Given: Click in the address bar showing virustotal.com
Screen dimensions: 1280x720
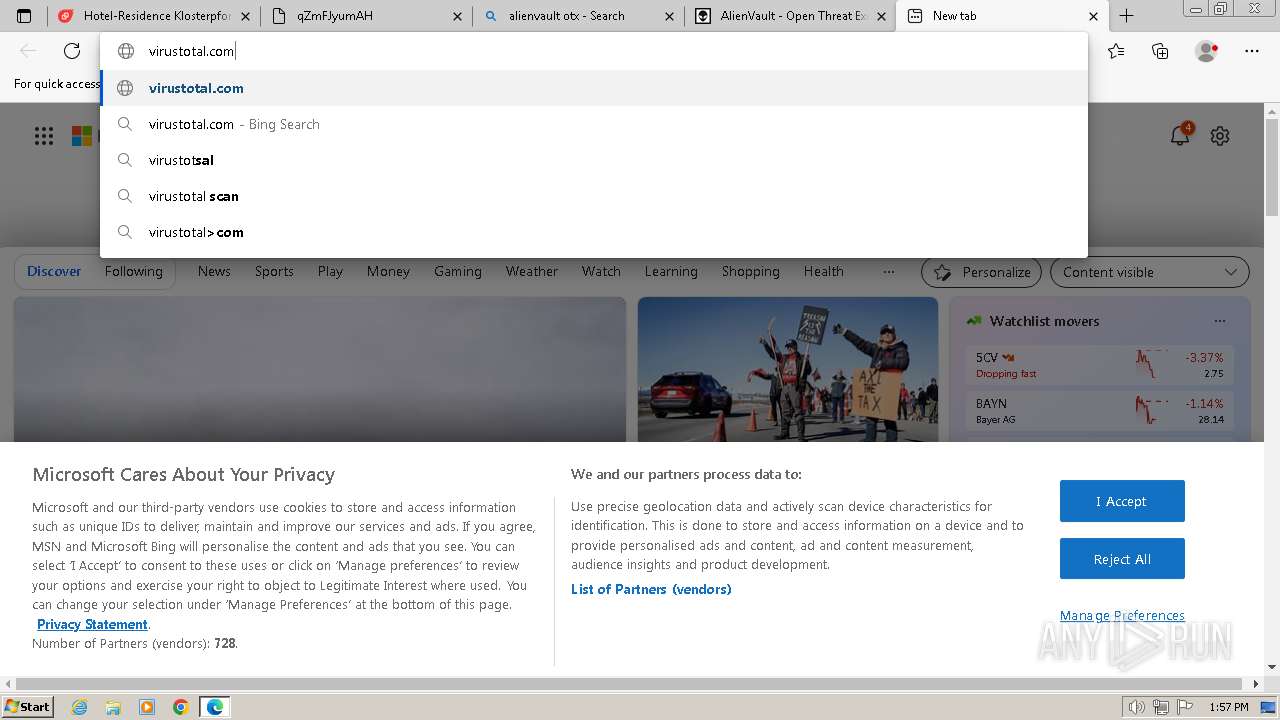Looking at the screenshot, I should coord(594,51).
